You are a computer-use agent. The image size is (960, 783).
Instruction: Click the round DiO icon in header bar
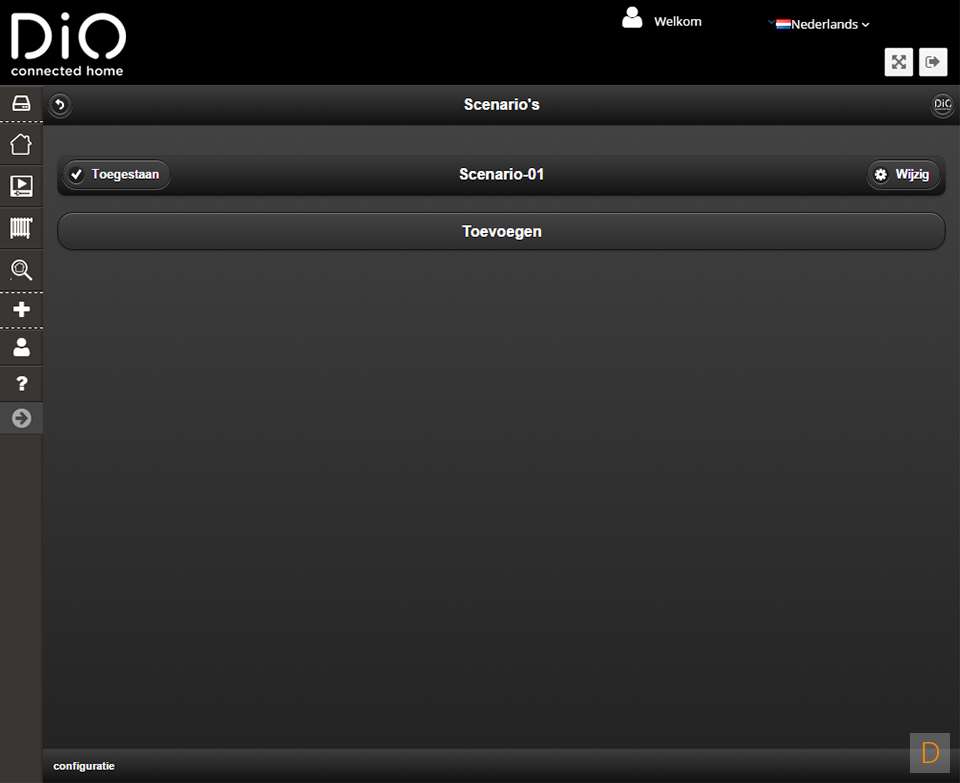(942, 105)
